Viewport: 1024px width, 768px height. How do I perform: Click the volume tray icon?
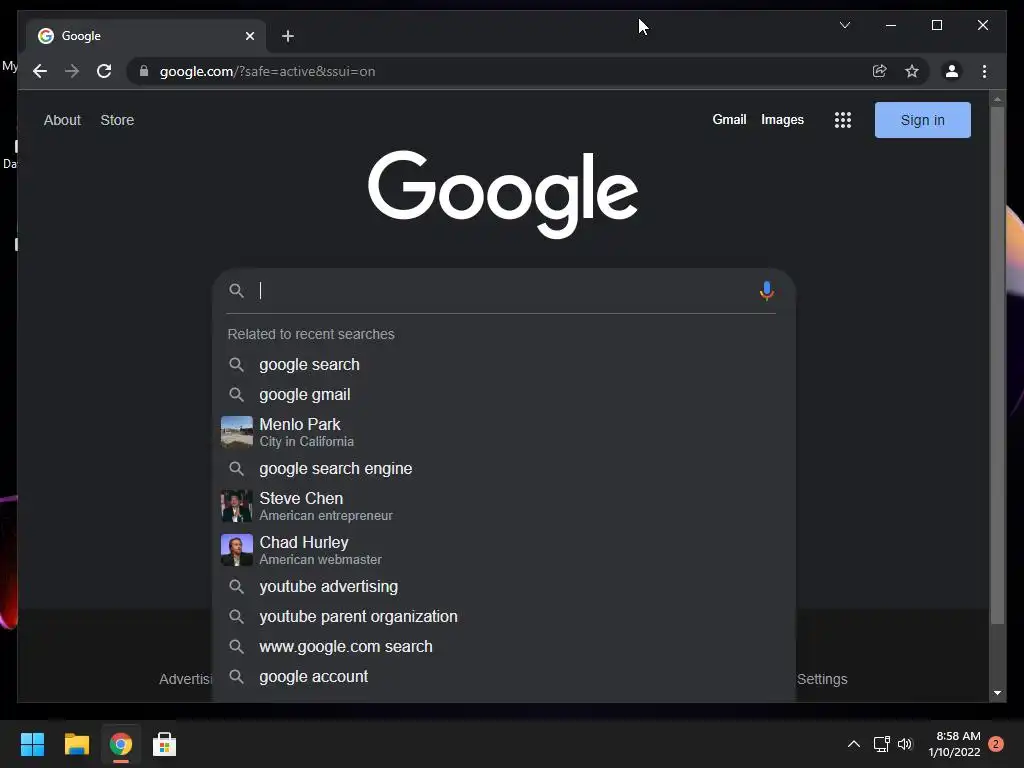click(905, 744)
